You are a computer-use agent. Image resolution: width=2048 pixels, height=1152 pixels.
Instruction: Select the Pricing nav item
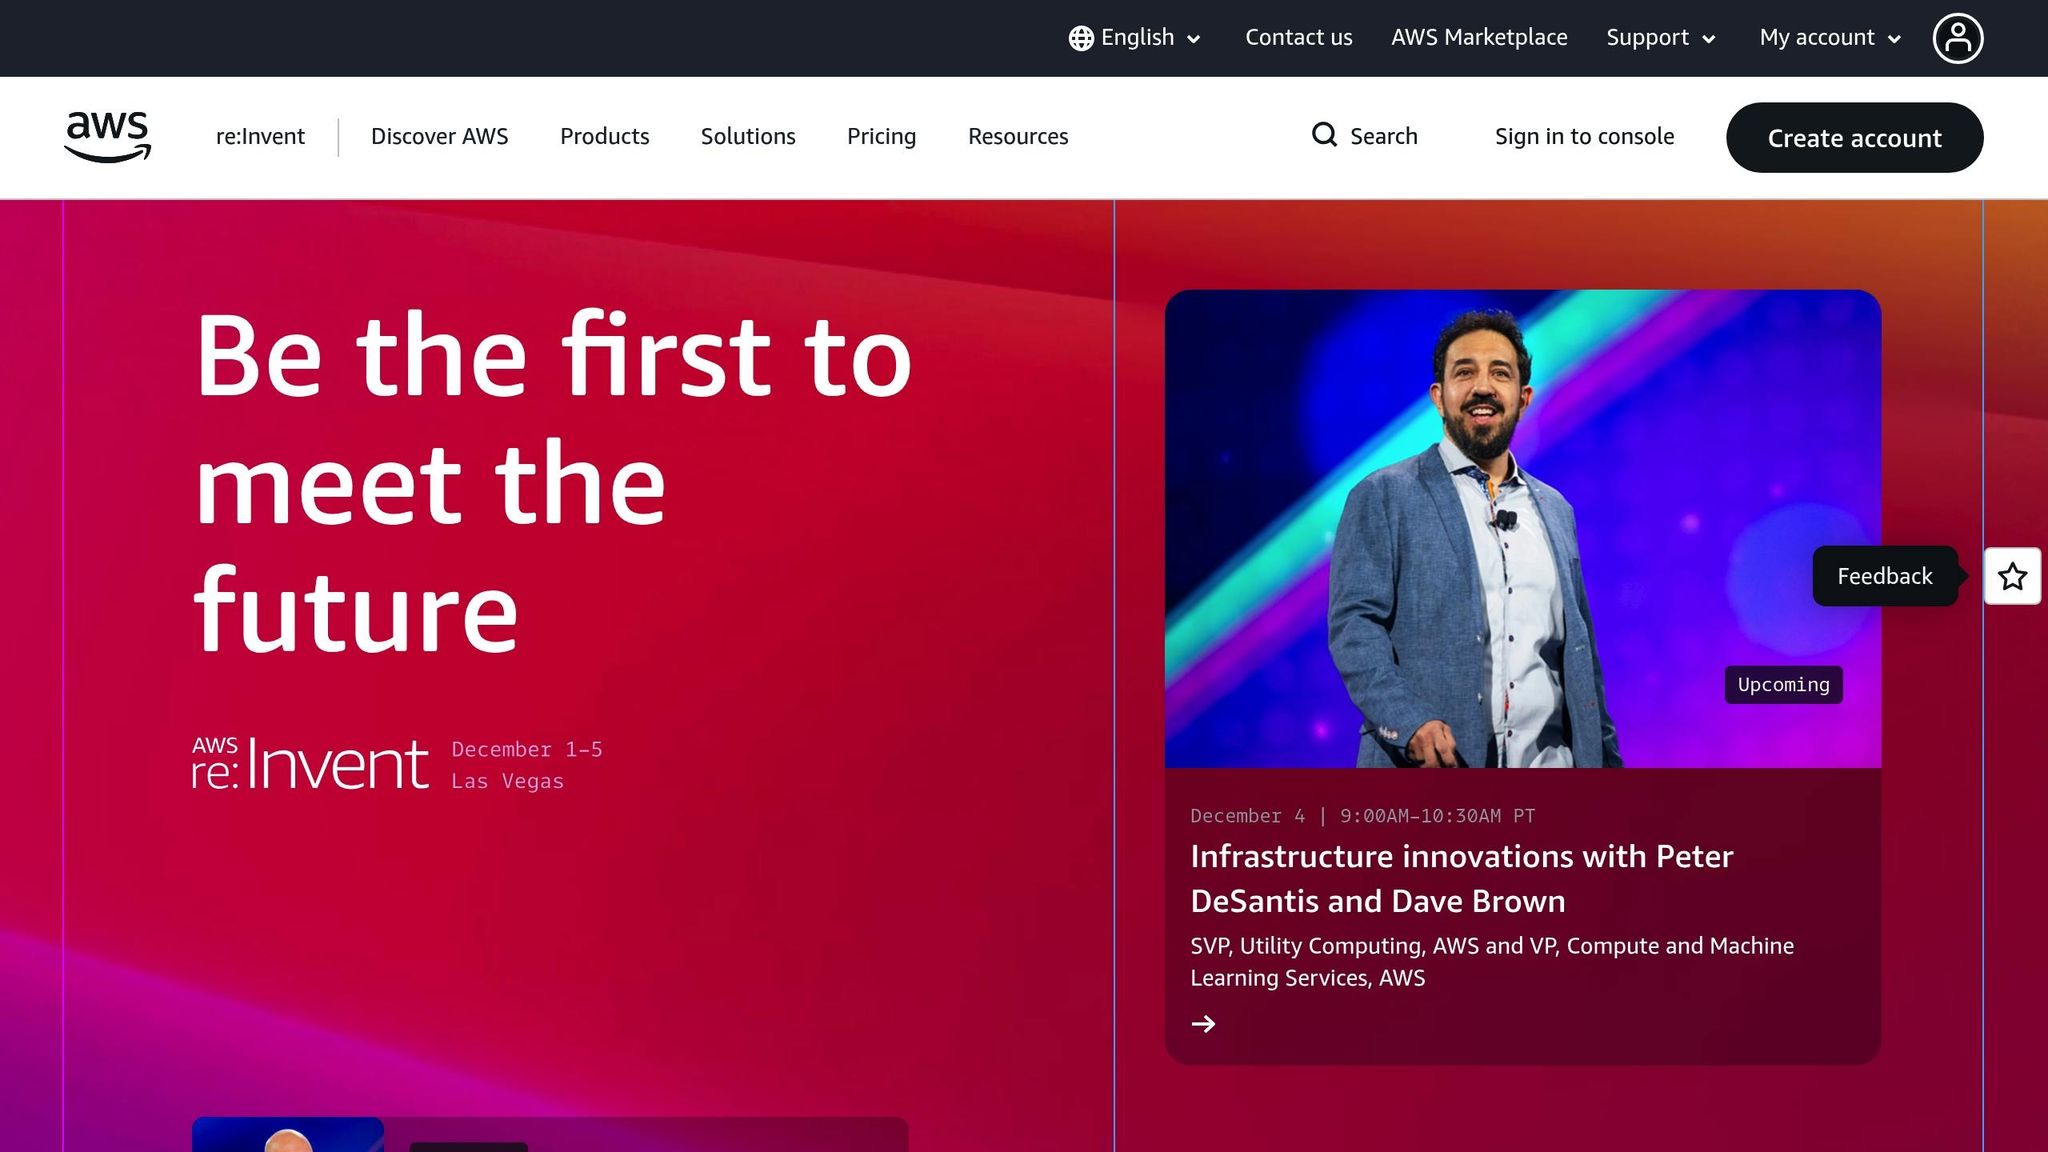pyautogui.click(x=881, y=136)
